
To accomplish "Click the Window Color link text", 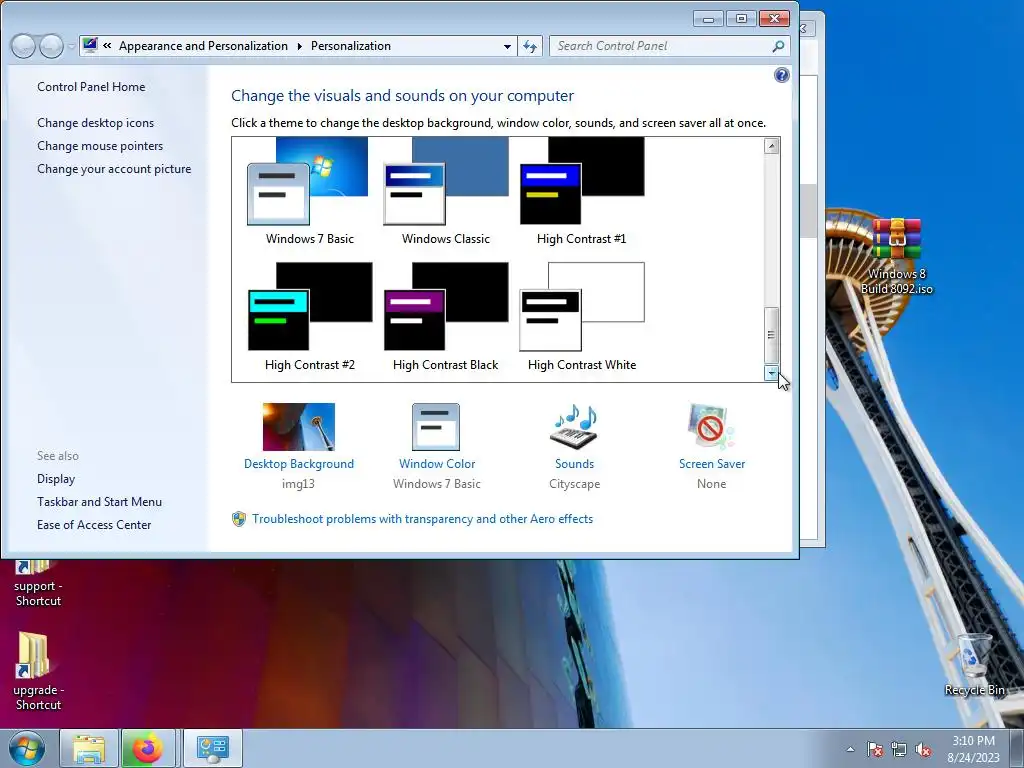I will click(437, 464).
